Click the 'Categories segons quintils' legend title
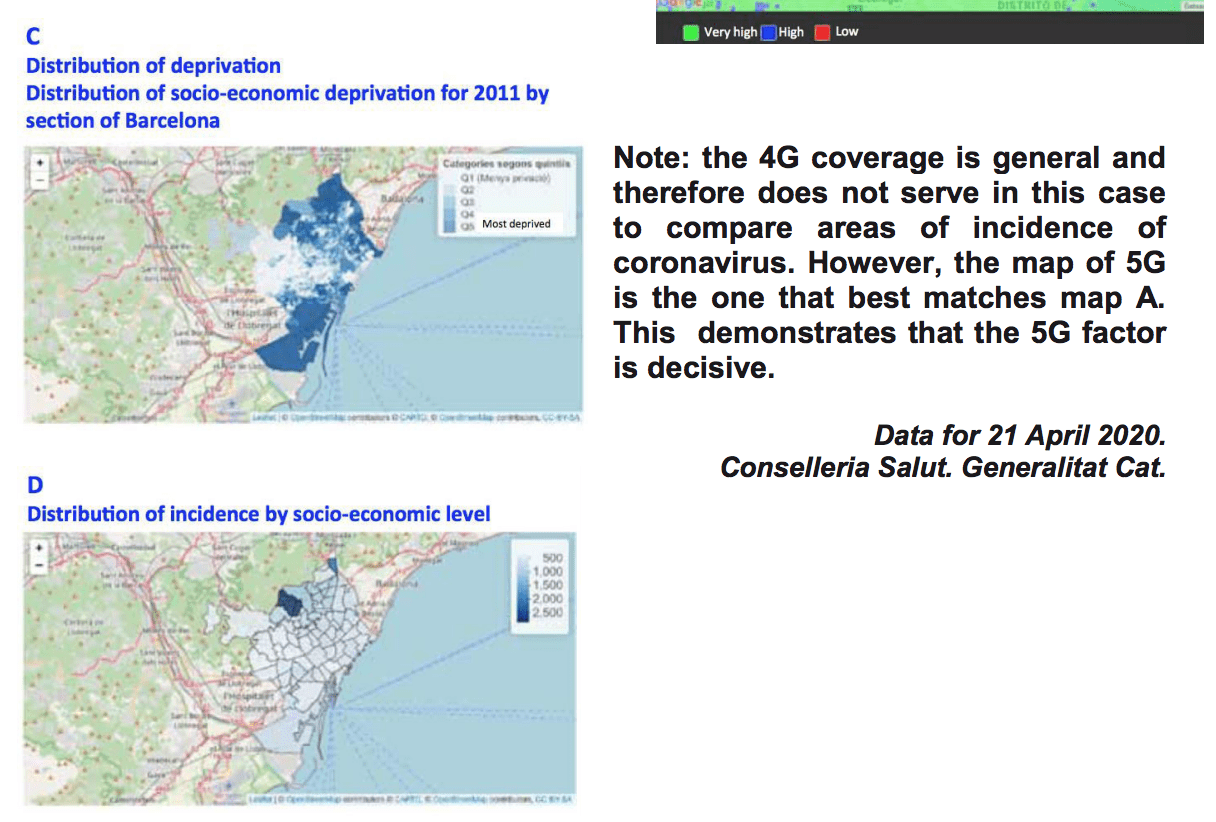1216x822 pixels. click(x=506, y=162)
